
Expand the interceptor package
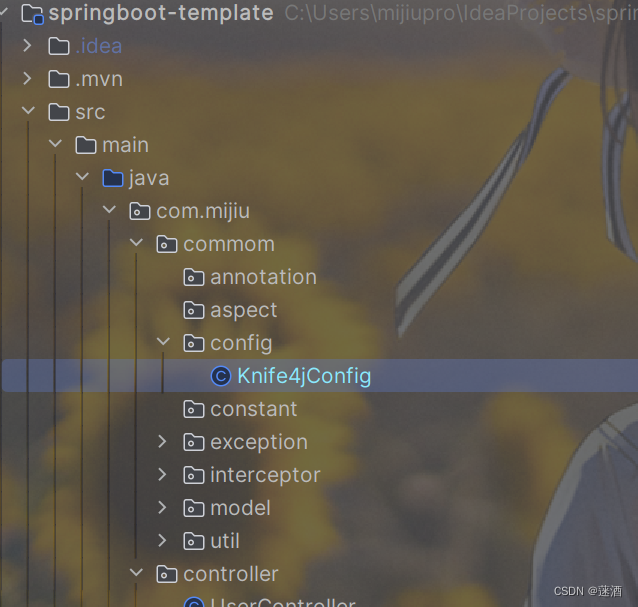[x=162, y=474]
